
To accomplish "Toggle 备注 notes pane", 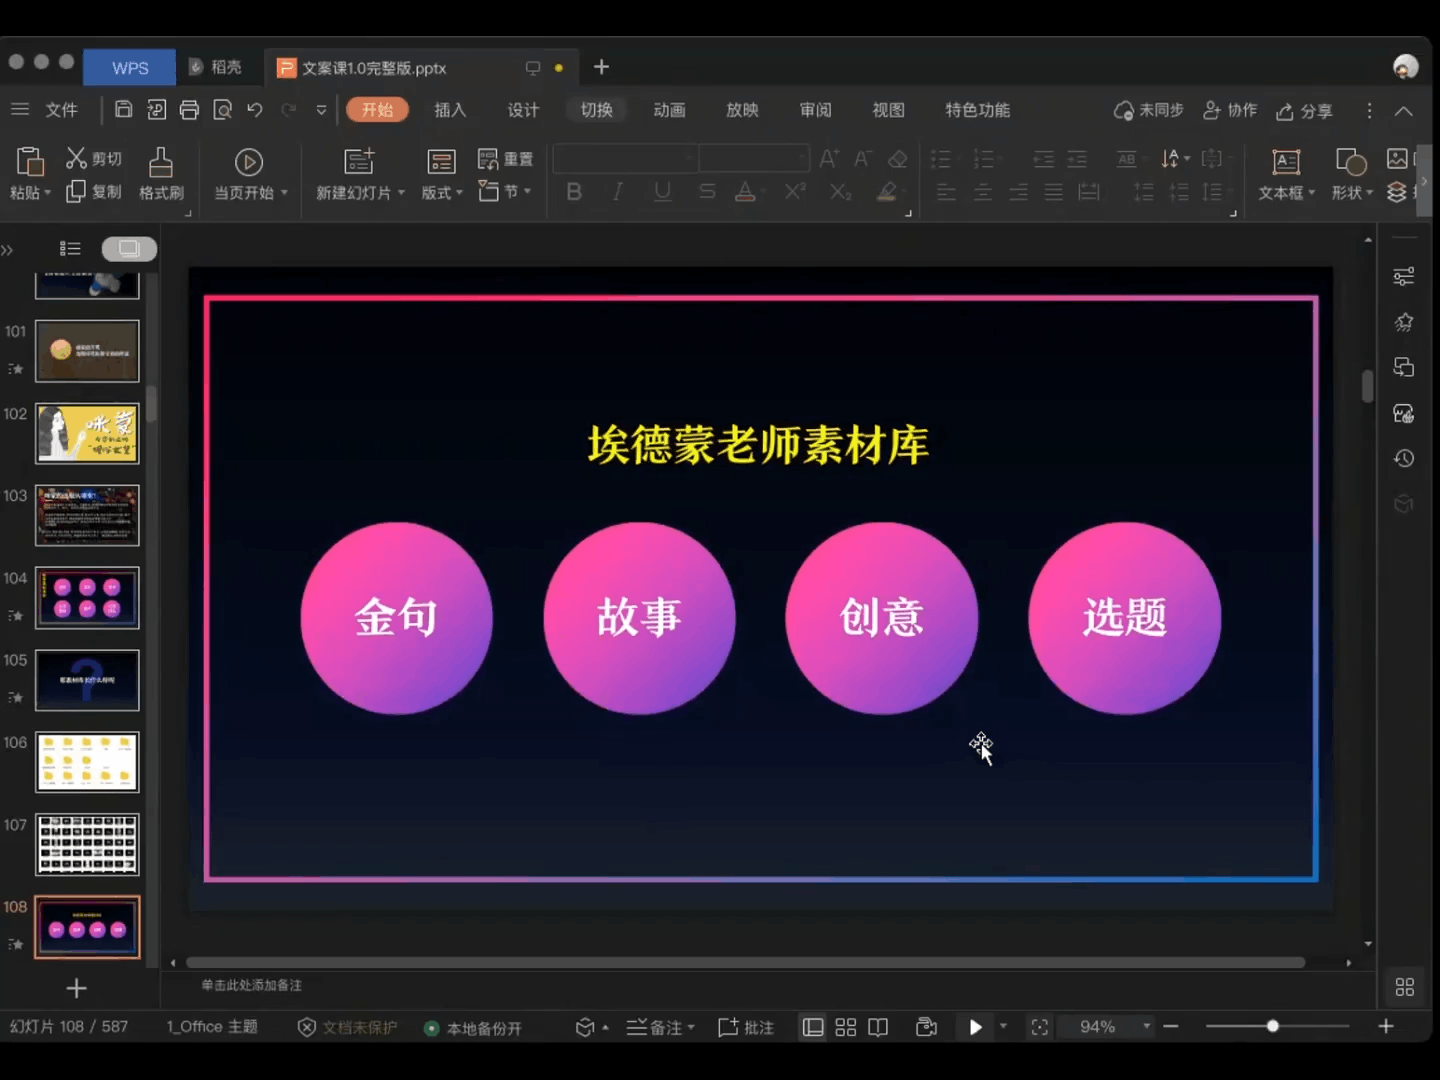I will 660,1027.
